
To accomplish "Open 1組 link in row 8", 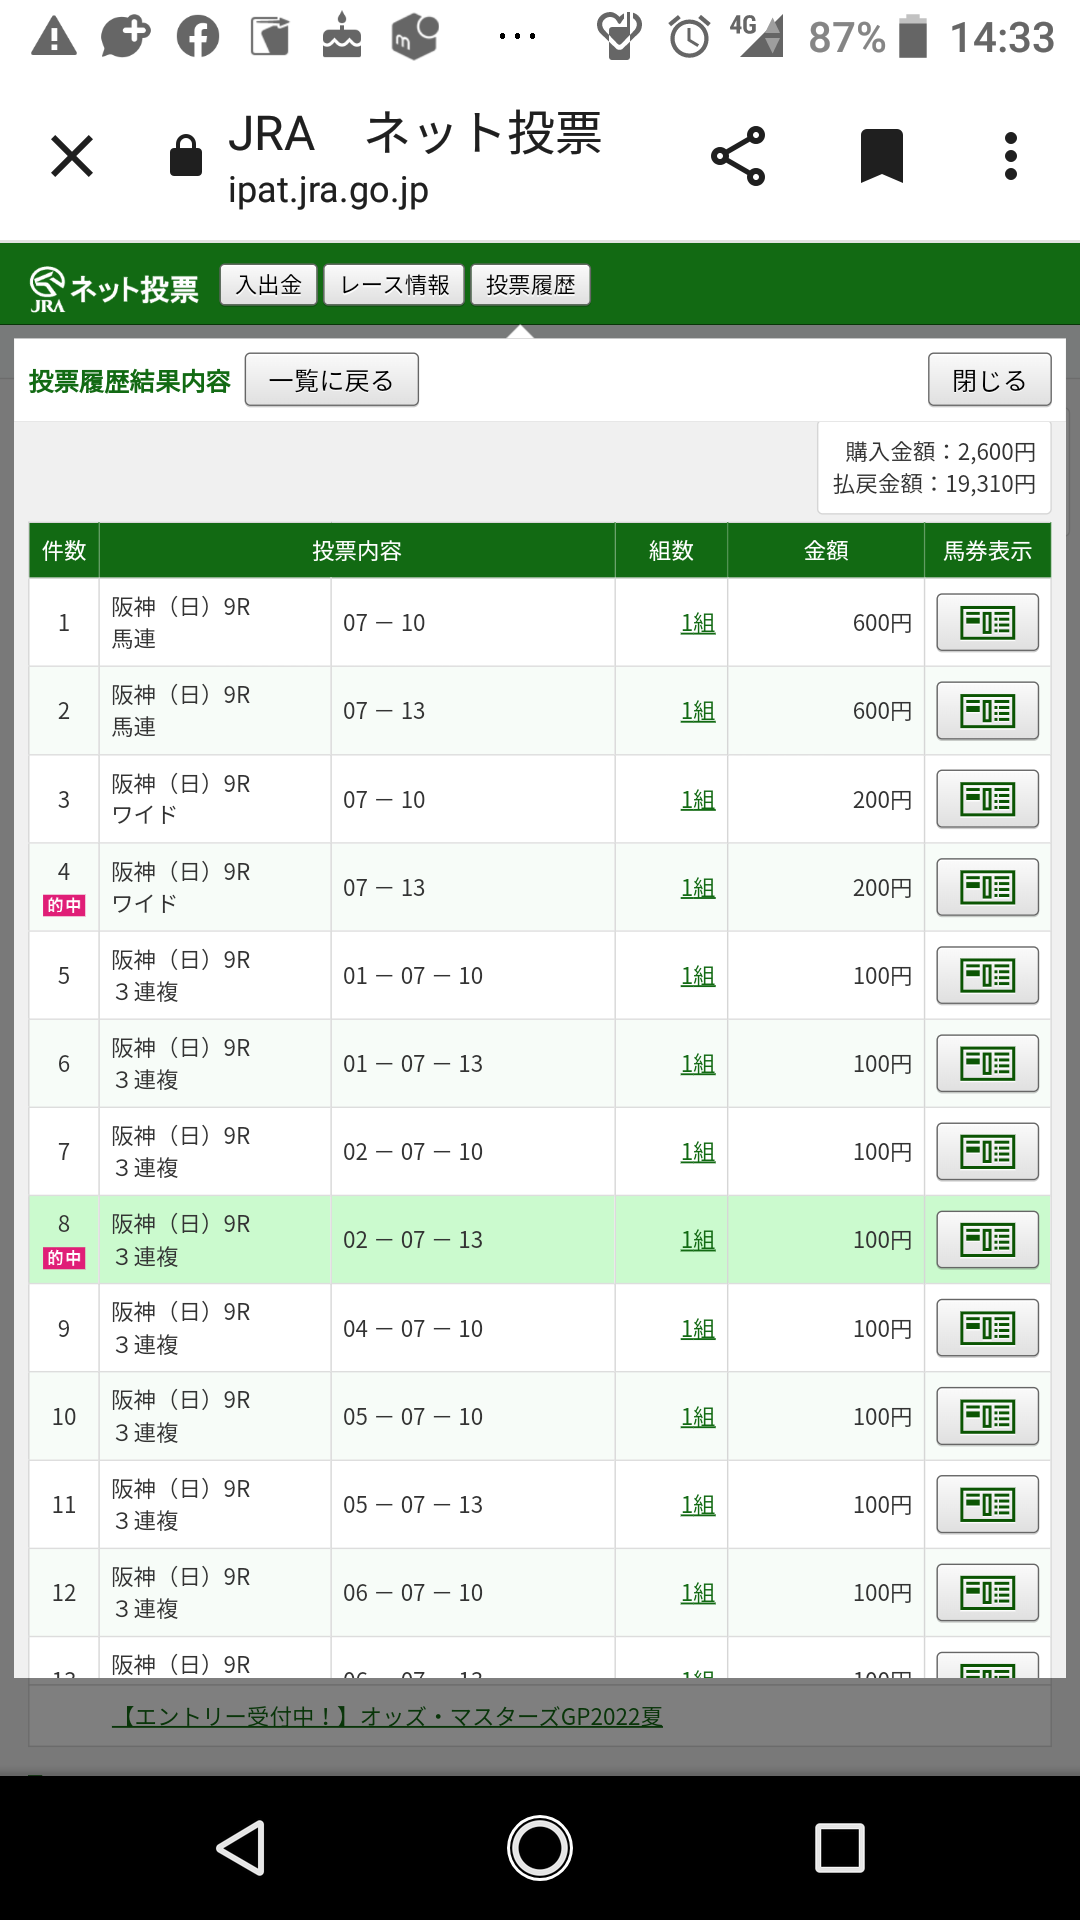I will [698, 1240].
